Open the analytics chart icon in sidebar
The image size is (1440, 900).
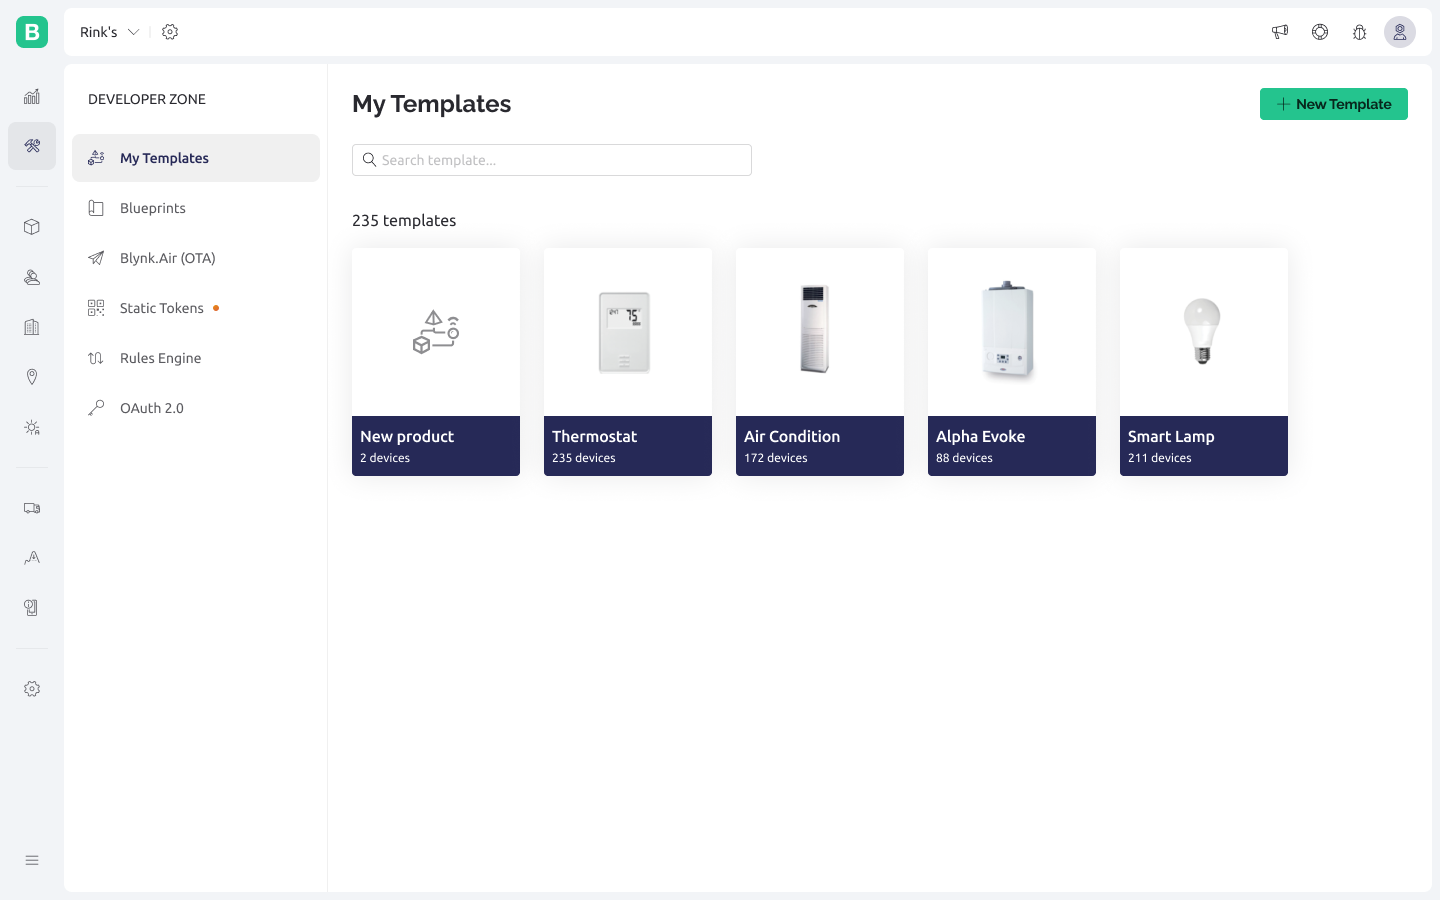[32, 97]
